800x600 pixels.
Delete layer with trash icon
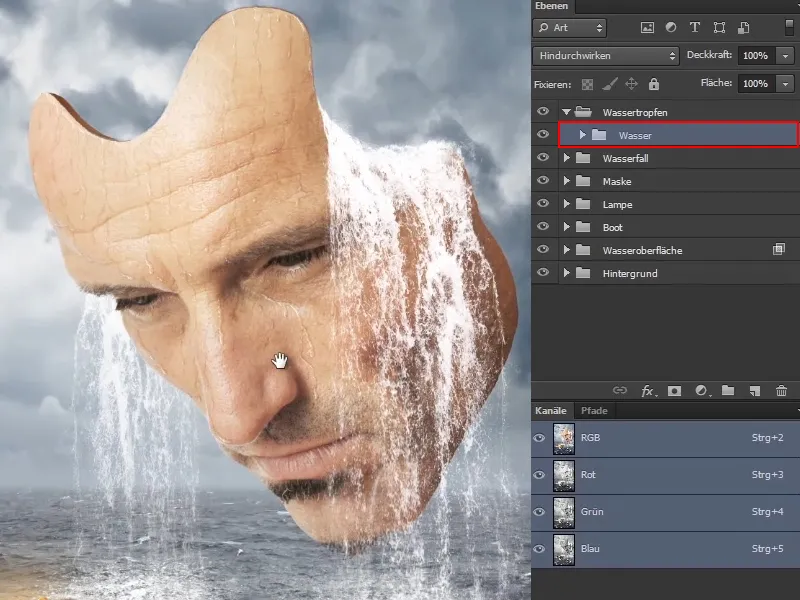click(x=781, y=391)
